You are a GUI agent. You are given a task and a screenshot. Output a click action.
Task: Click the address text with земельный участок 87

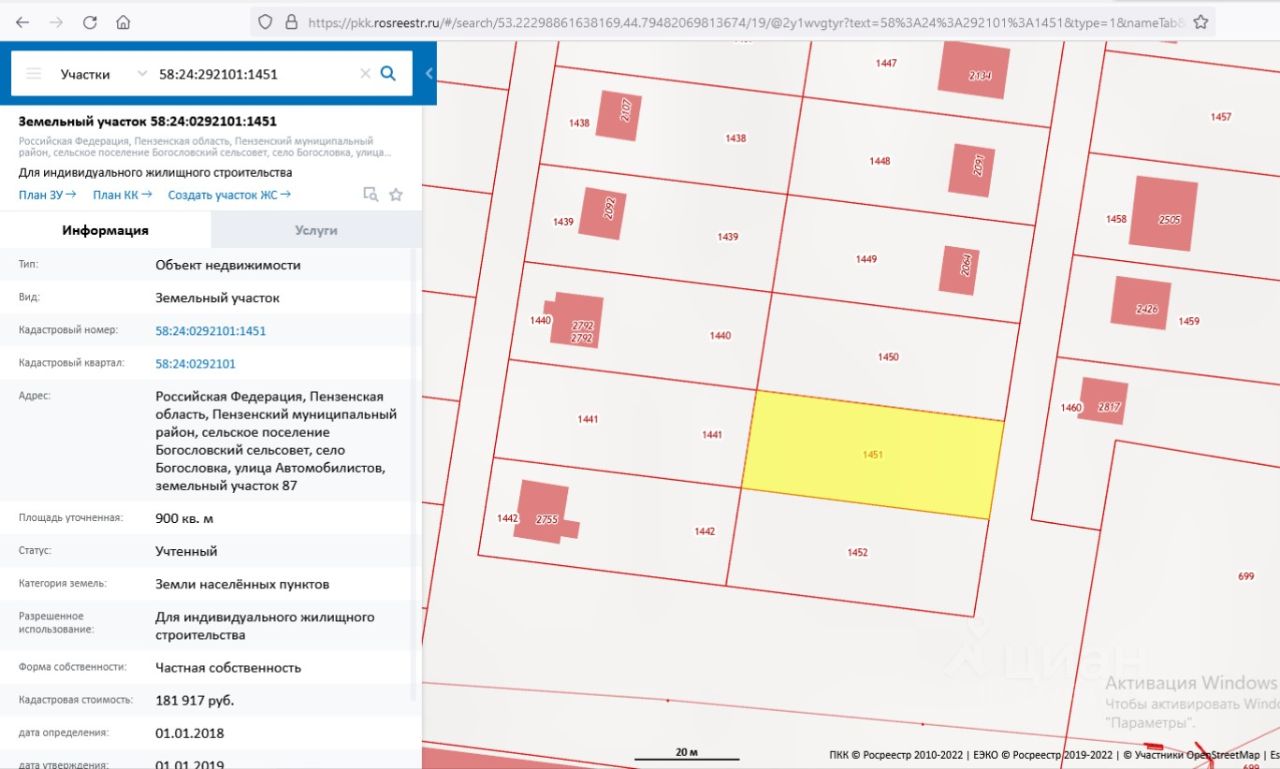[x=276, y=441]
